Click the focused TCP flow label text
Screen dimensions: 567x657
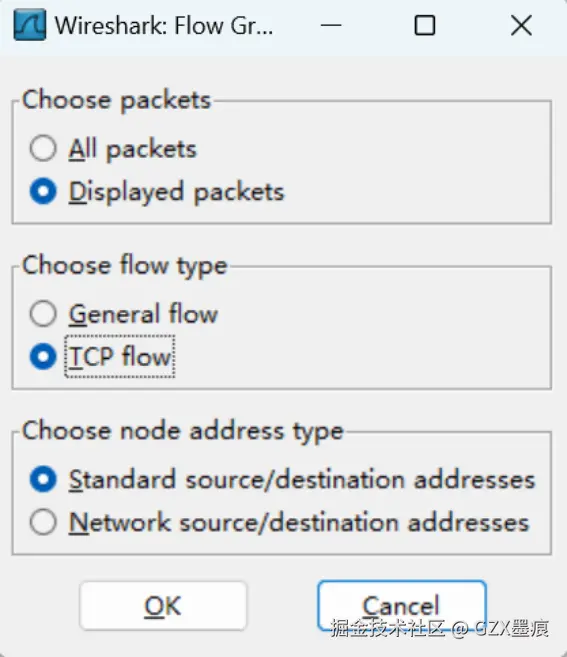120,357
